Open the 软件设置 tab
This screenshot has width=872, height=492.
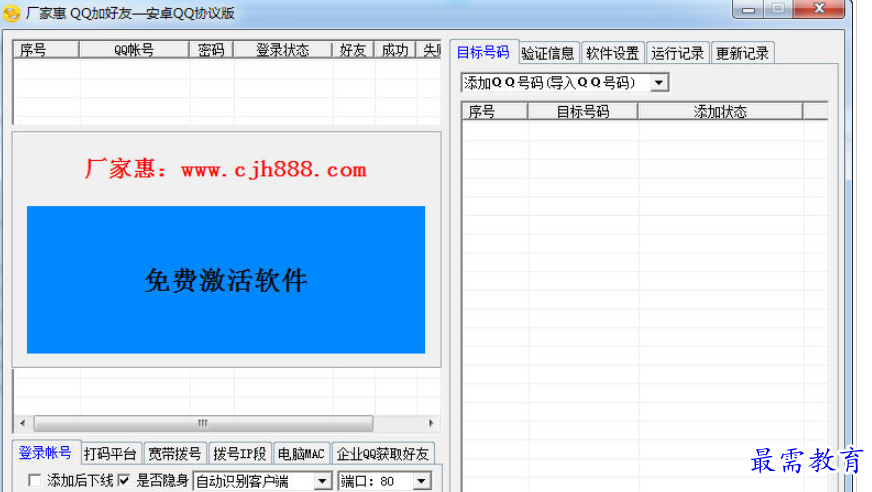click(x=613, y=53)
